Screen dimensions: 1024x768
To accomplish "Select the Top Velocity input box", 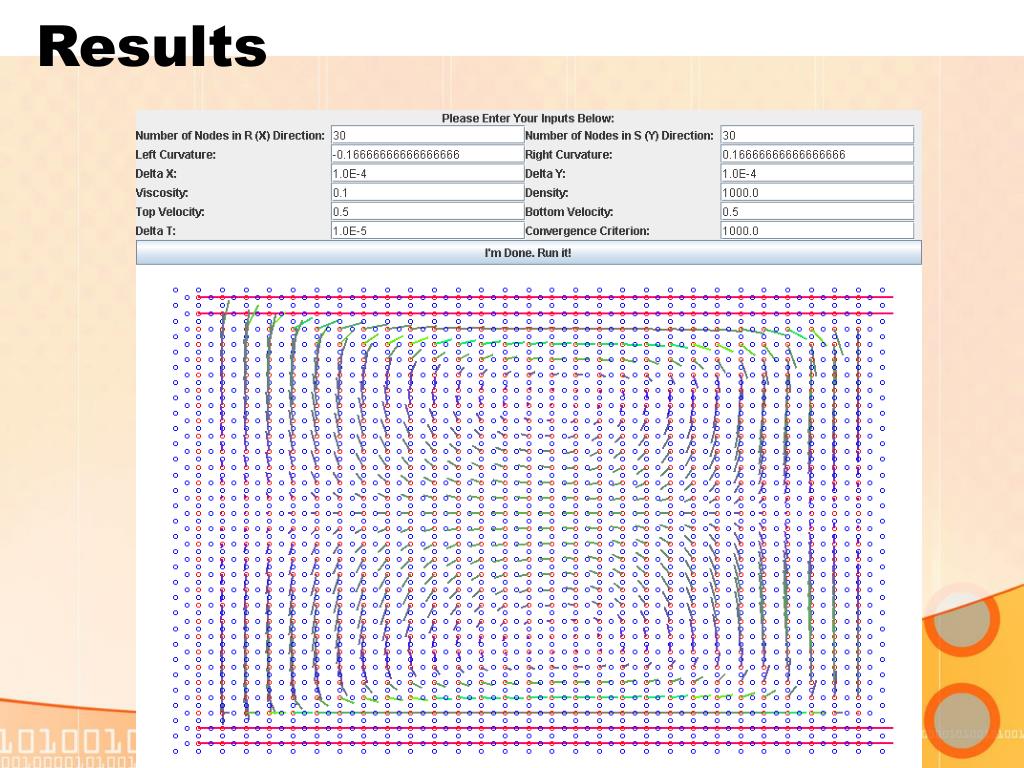I will pyautogui.click(x=428, y=212).
